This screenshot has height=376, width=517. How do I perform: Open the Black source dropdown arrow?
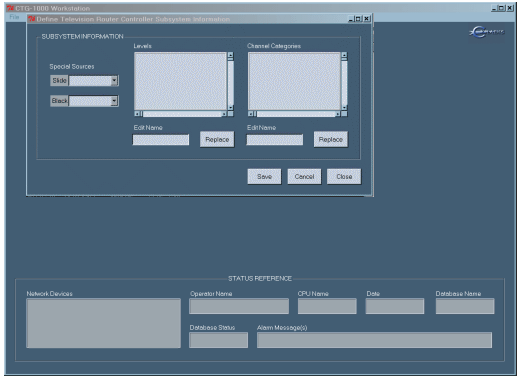click(x=114, y=101)
